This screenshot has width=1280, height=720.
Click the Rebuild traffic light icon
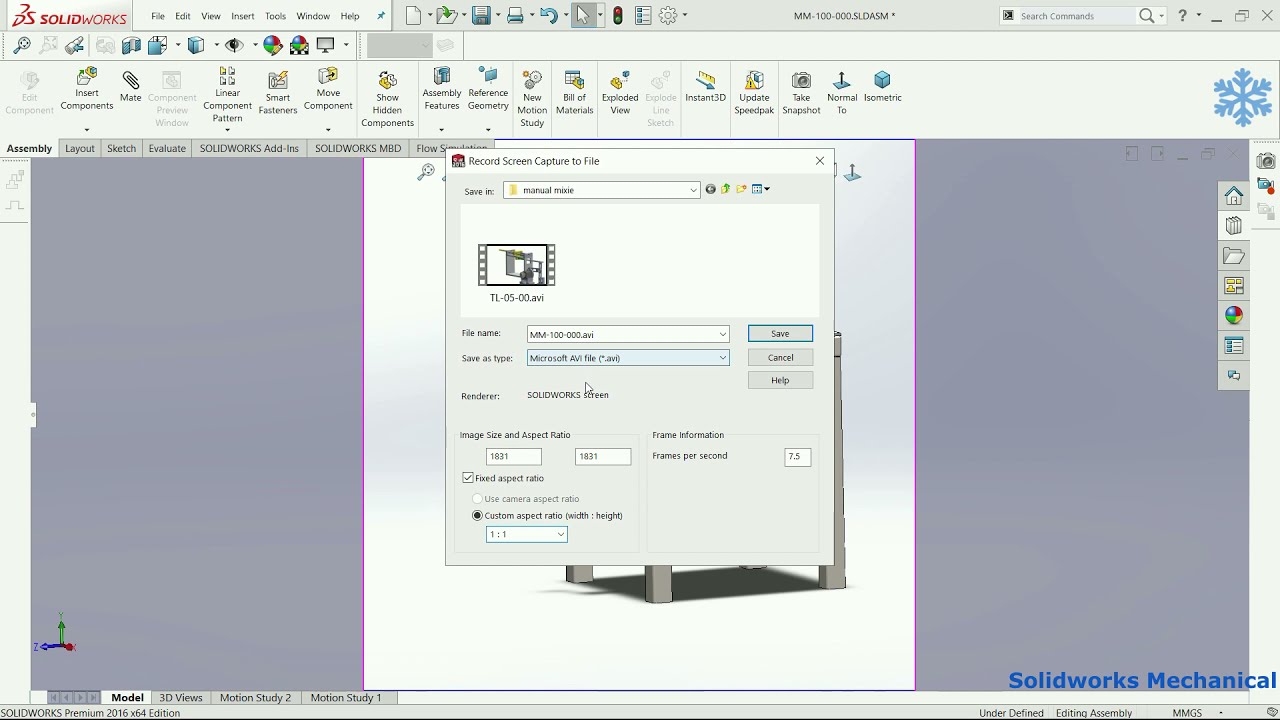[618, 15]
